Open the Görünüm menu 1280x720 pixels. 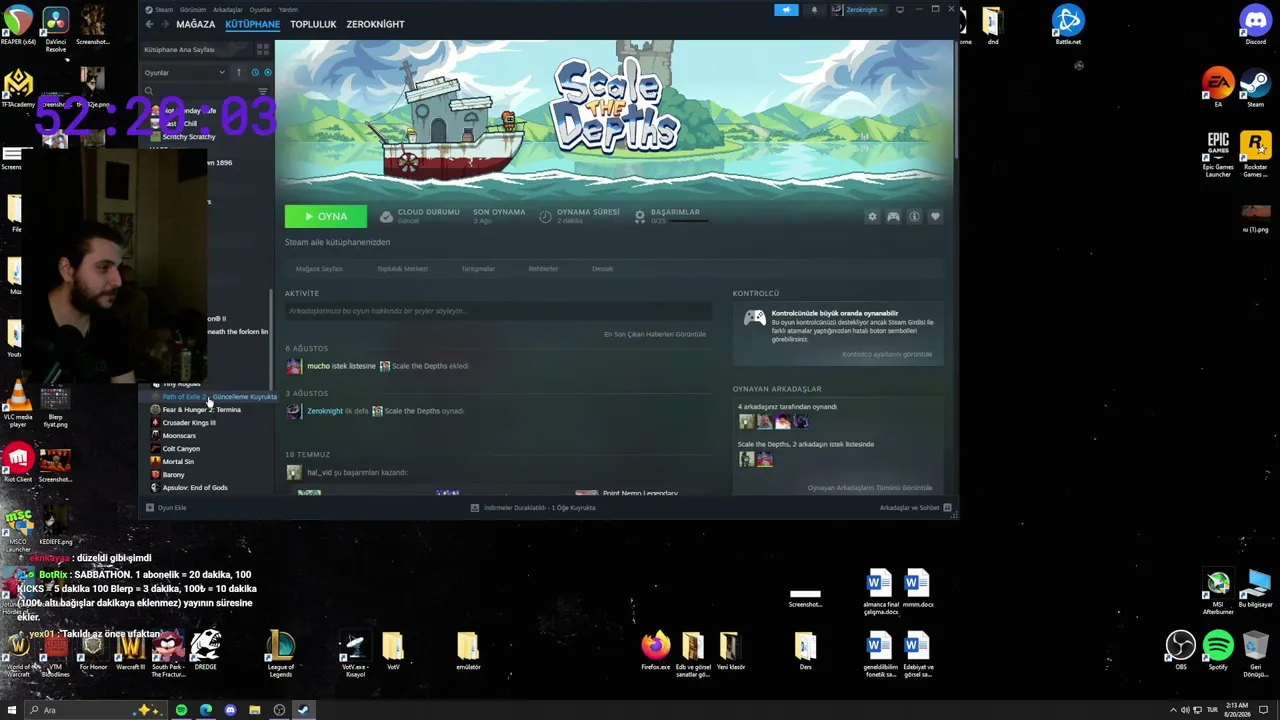[193, 10]
